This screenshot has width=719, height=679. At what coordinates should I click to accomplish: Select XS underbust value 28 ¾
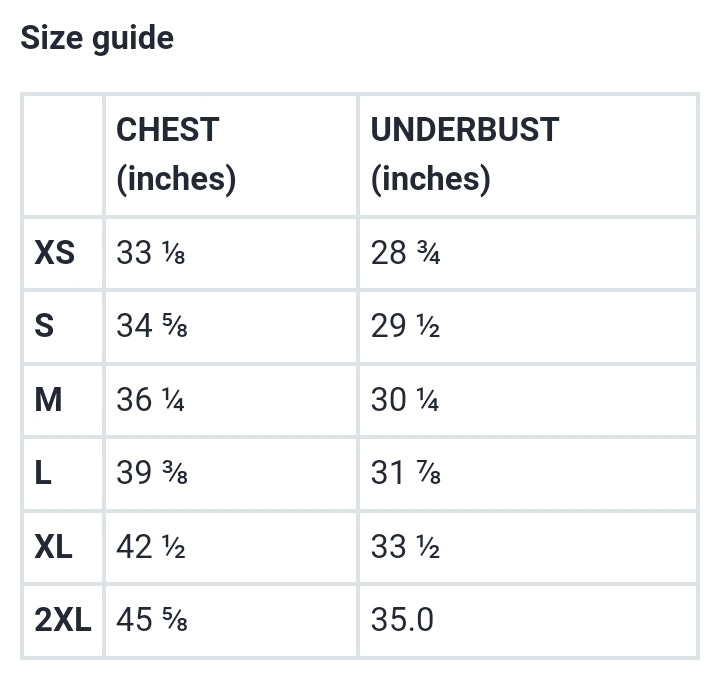tap(406, 253)
